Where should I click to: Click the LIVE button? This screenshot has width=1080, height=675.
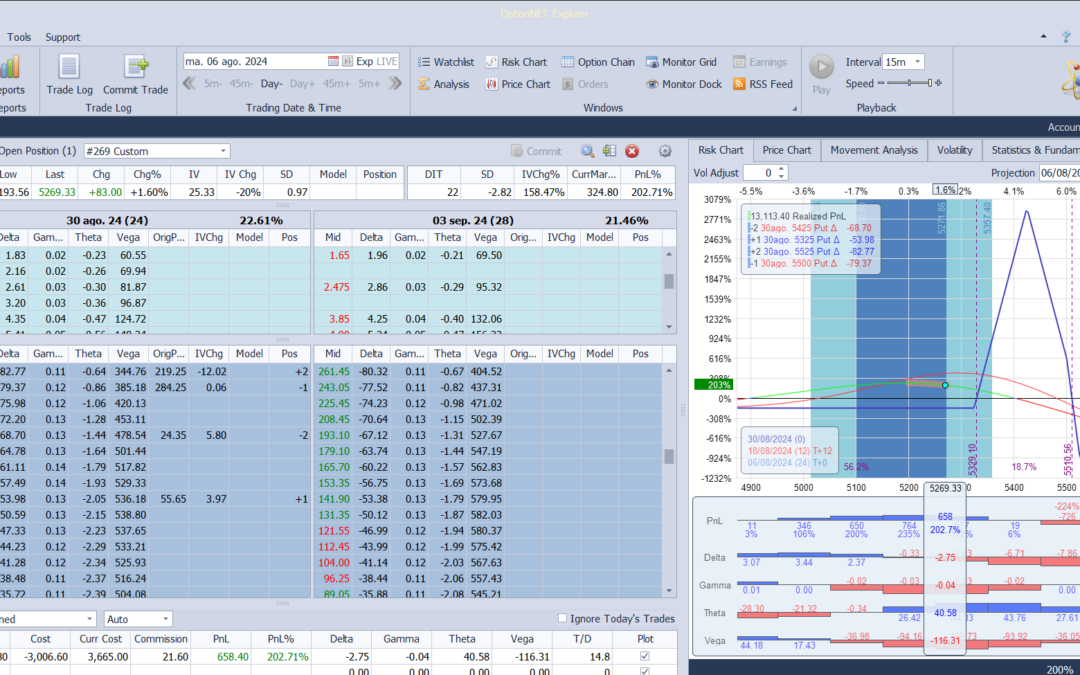pos(387,61)
